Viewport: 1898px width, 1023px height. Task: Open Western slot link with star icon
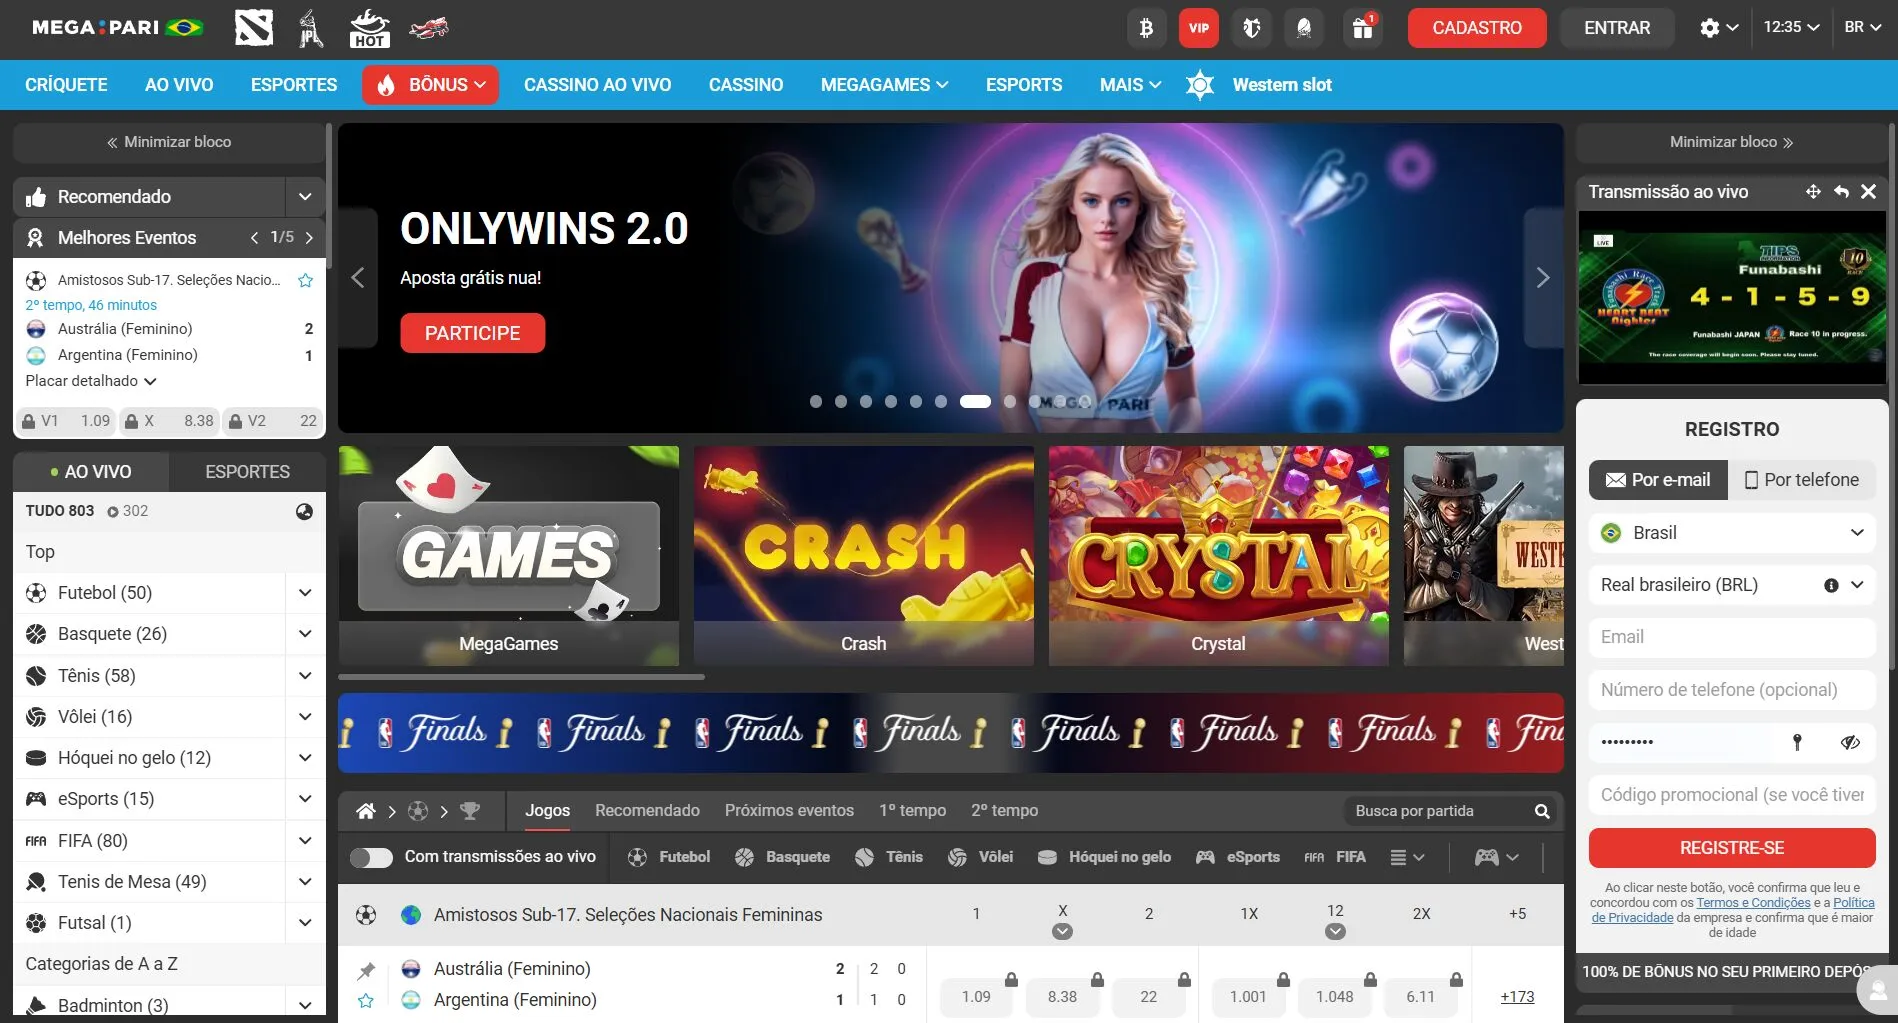(1258, 85)
